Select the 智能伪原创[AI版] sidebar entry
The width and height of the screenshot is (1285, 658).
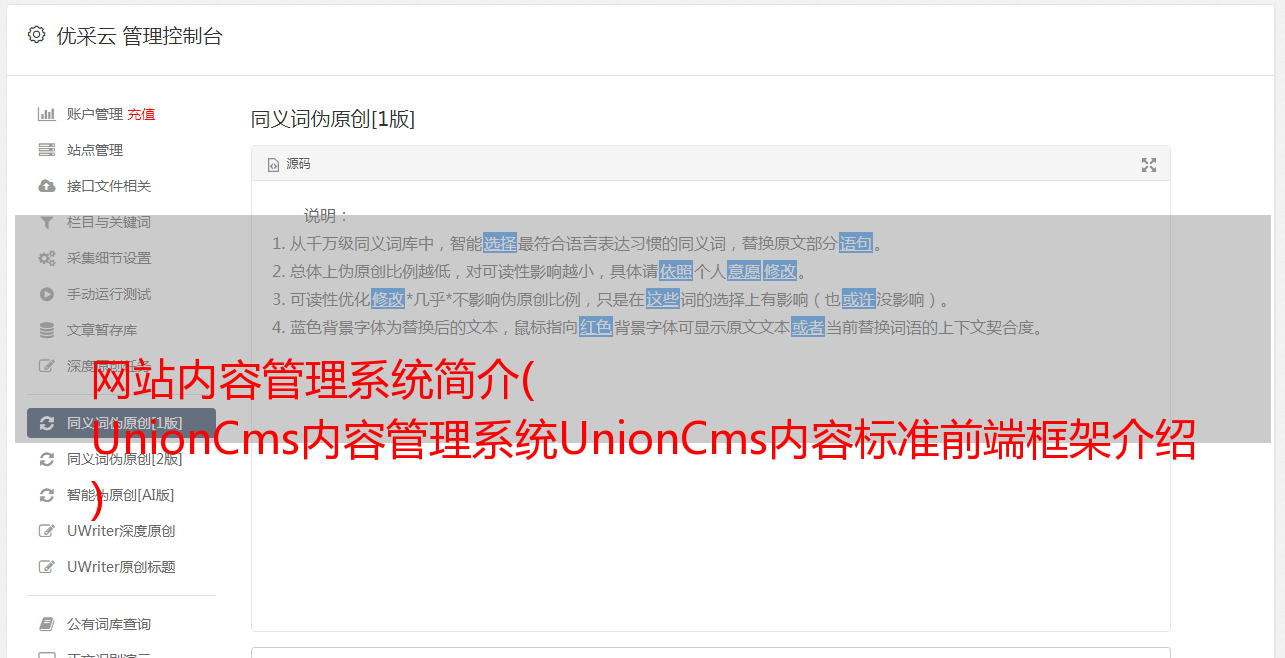point(120,495)
